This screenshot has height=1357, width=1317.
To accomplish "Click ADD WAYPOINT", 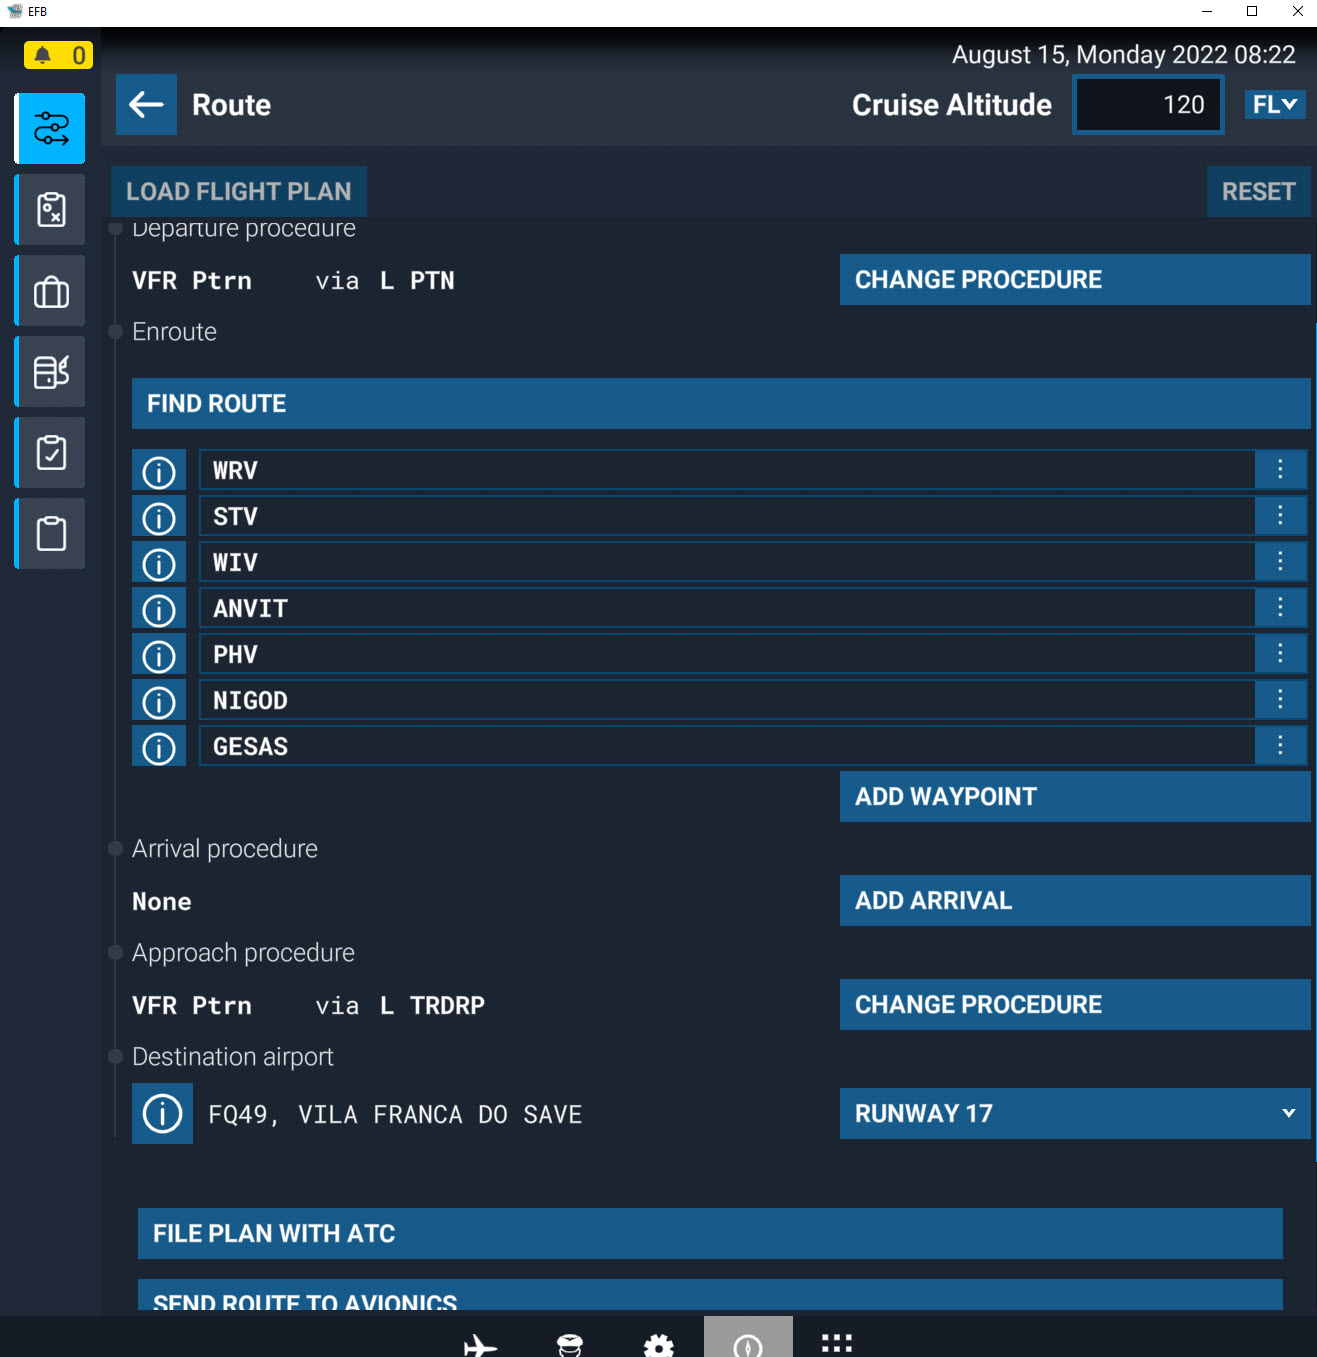I will click(1075, 796).
